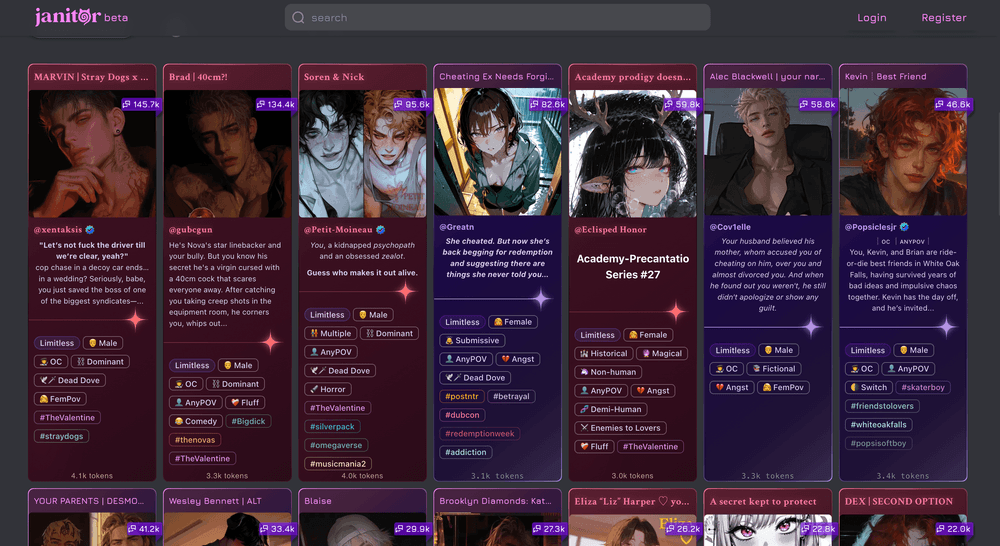Select the Comedy tag on Brad card
1000x546 pixels.
click(196, 422)
